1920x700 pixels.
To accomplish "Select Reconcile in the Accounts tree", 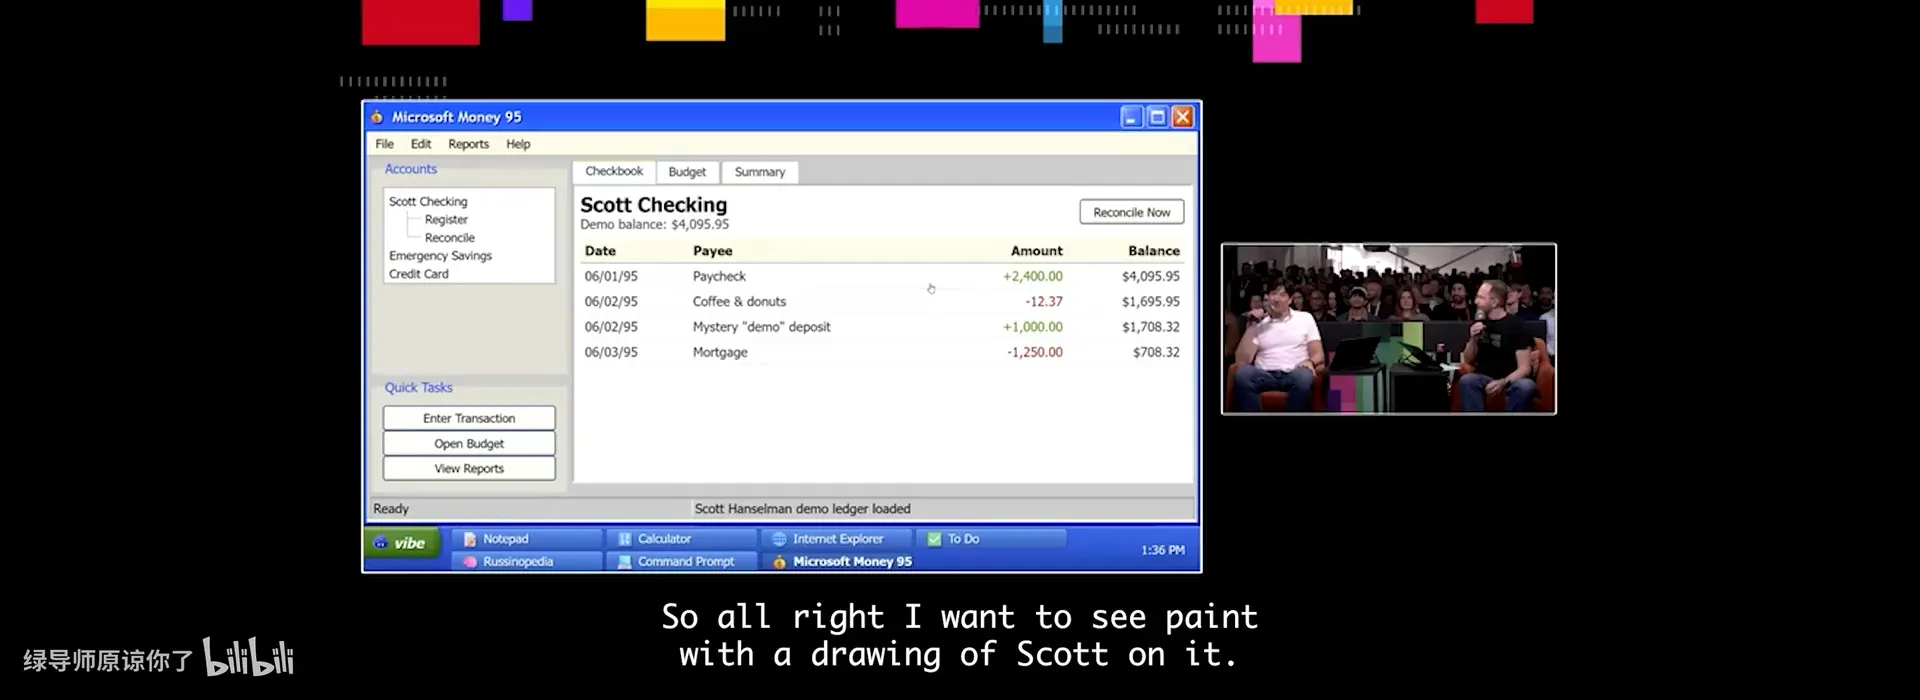I will click(x=450, y=238).
